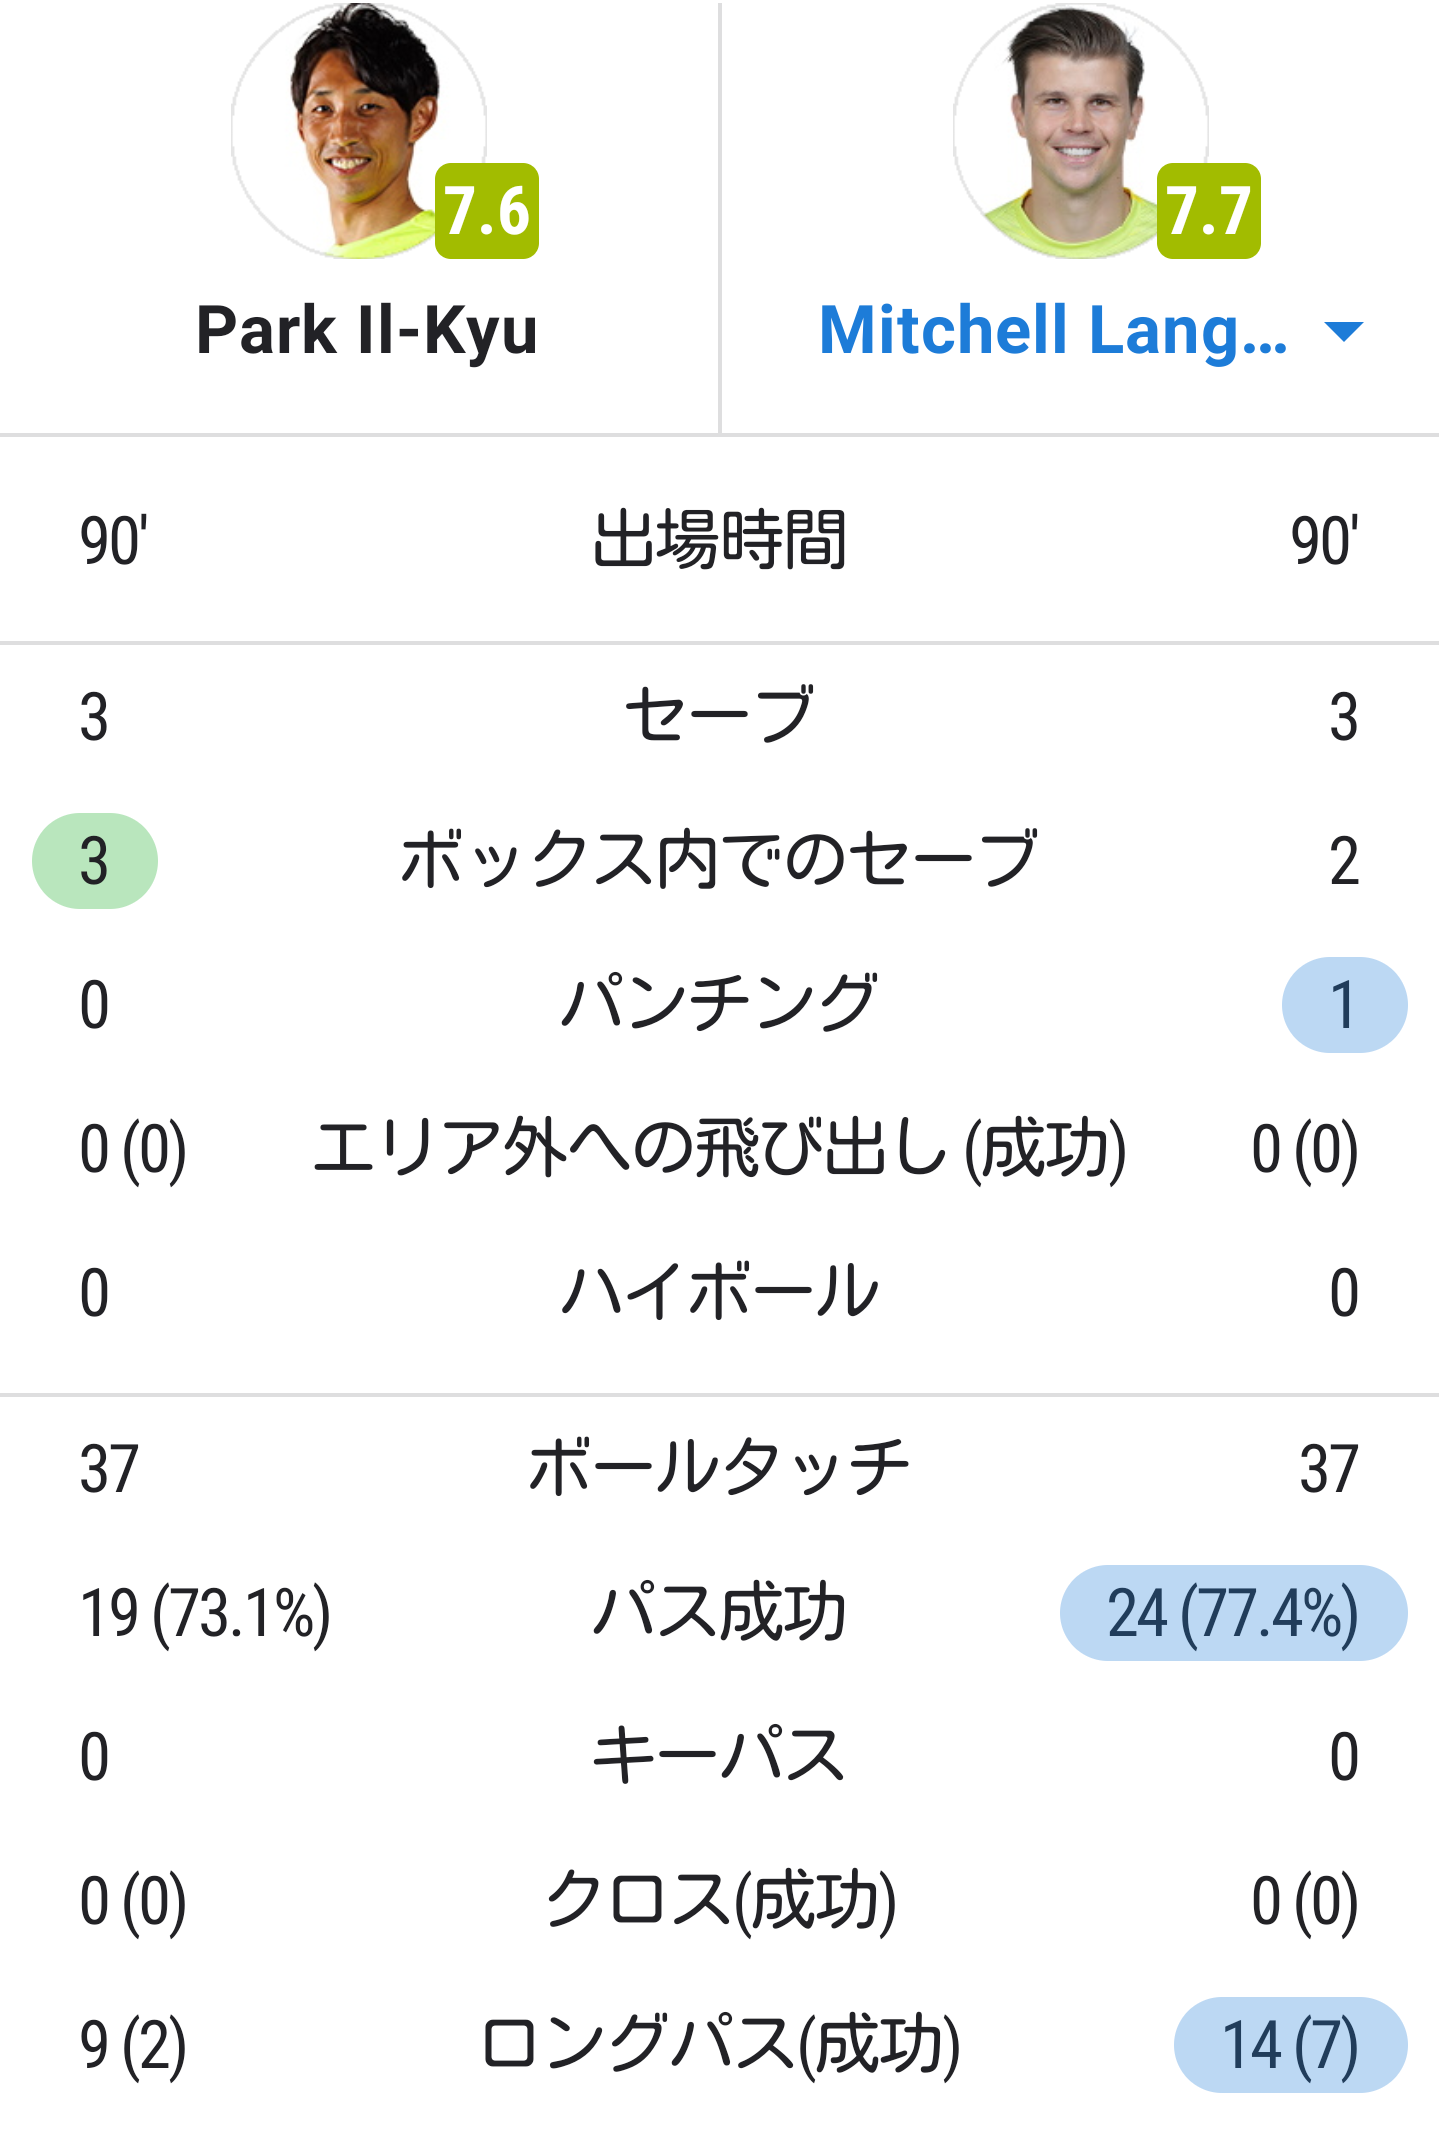1439x2136 pixels.
Task: Click the ボールタッチ stat label
Action: tap(719, 1468)
